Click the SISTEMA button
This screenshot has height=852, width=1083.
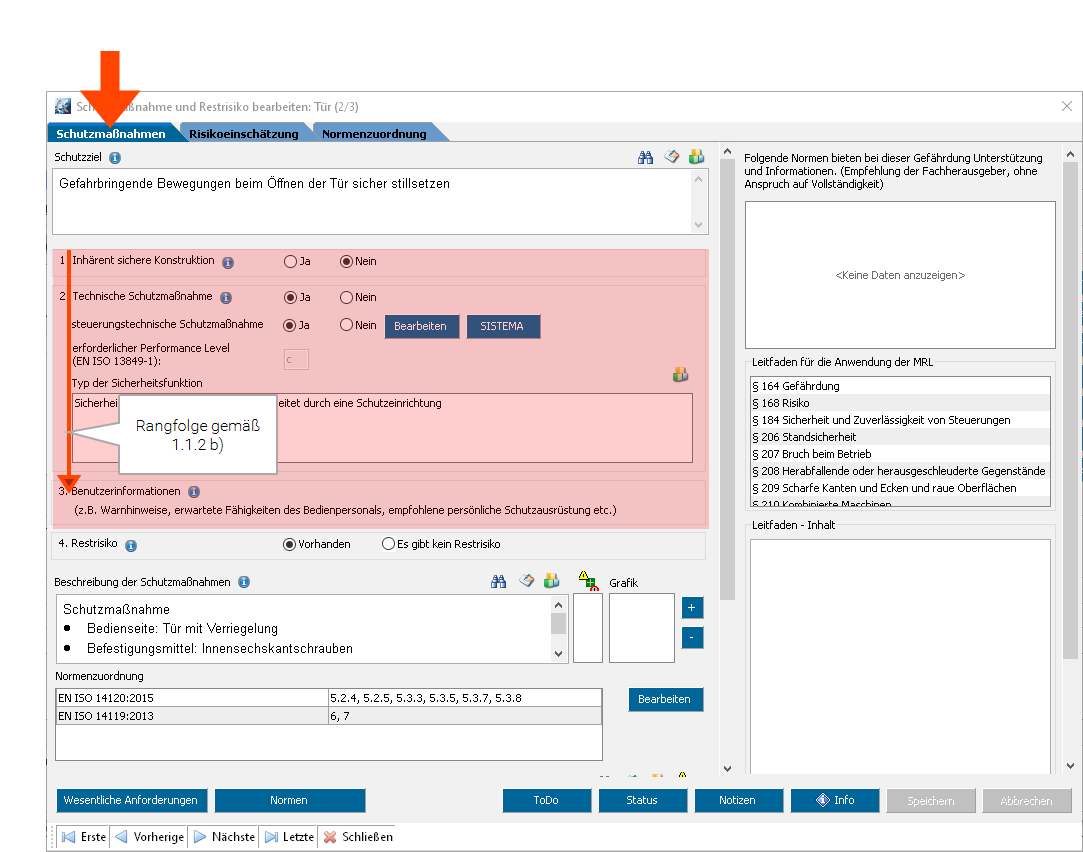tap(502, 326)
